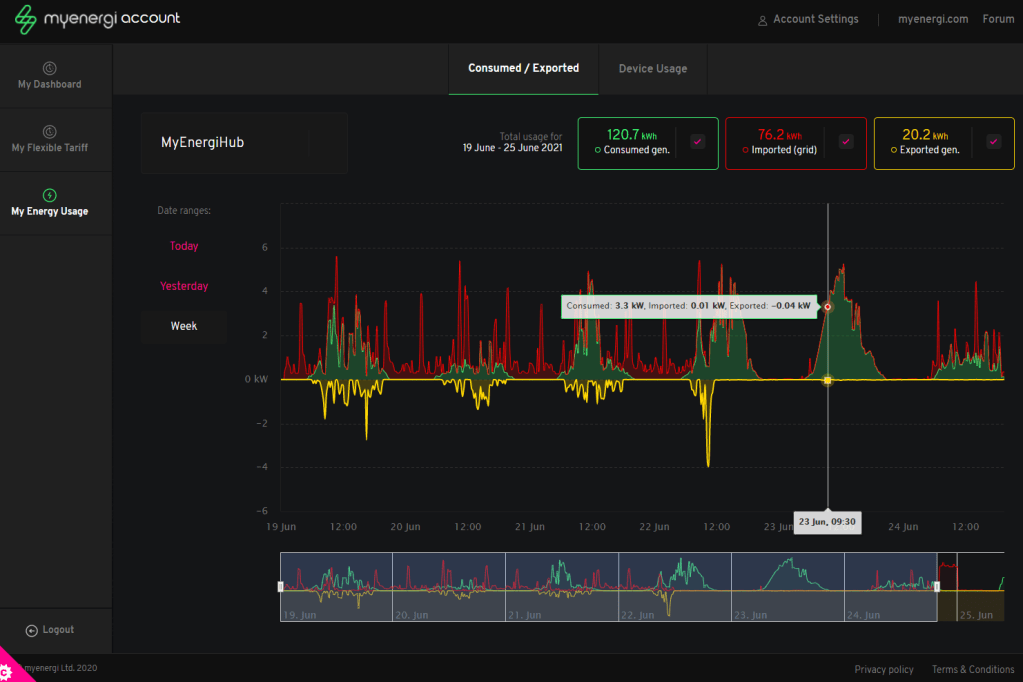Disable the Exported gen. series checkbox
1023x682 pixels.
point(994,142)
